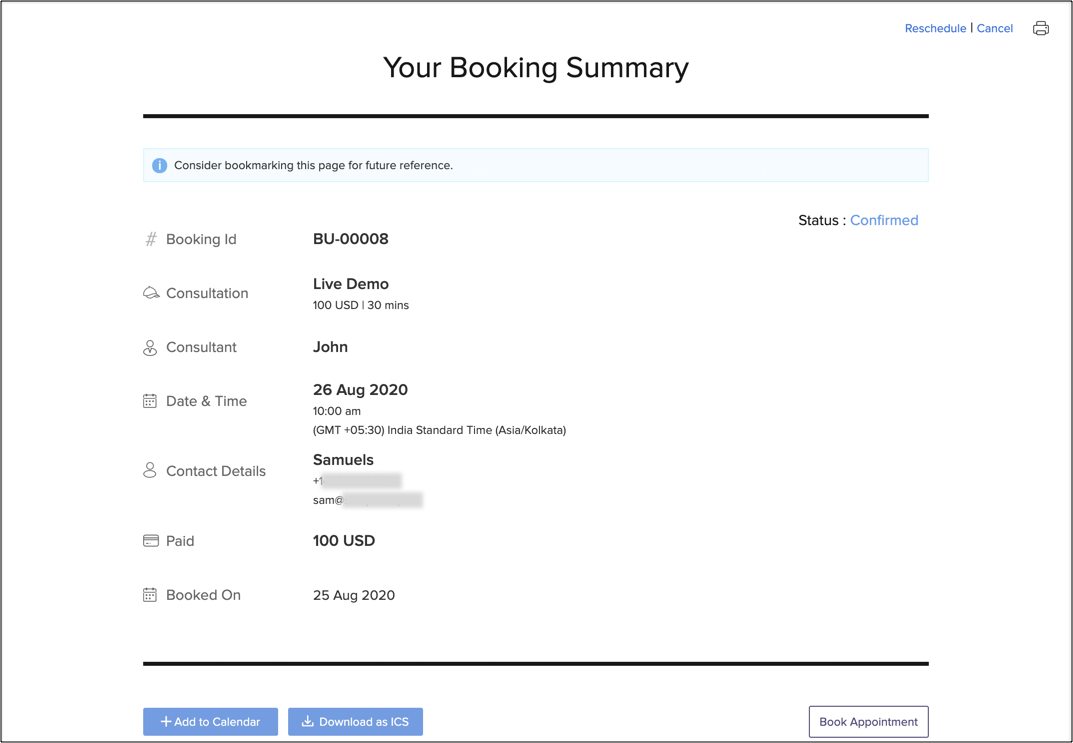Click the Consultant person icon
This screenshot has height=743, width=1073.
150,347
